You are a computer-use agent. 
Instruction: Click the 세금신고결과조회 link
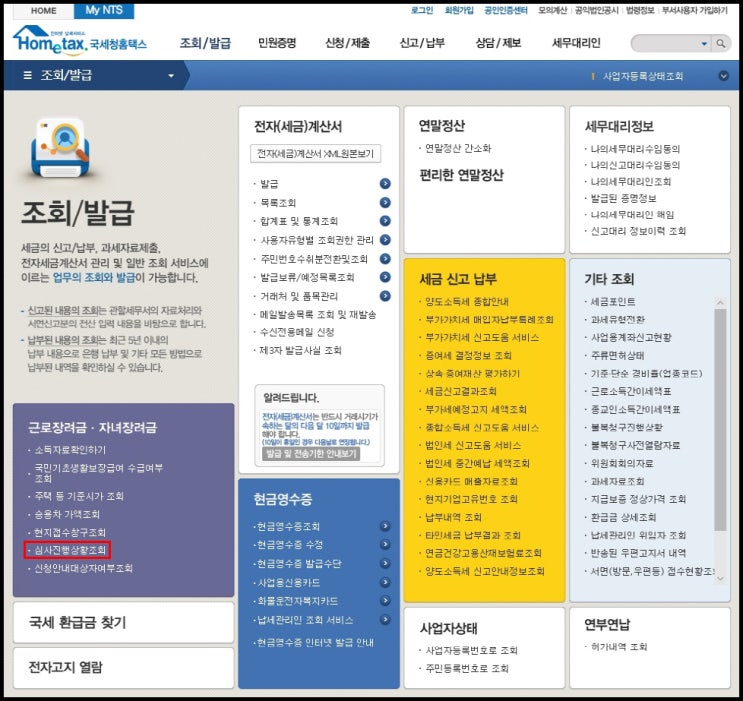[461, 391]
